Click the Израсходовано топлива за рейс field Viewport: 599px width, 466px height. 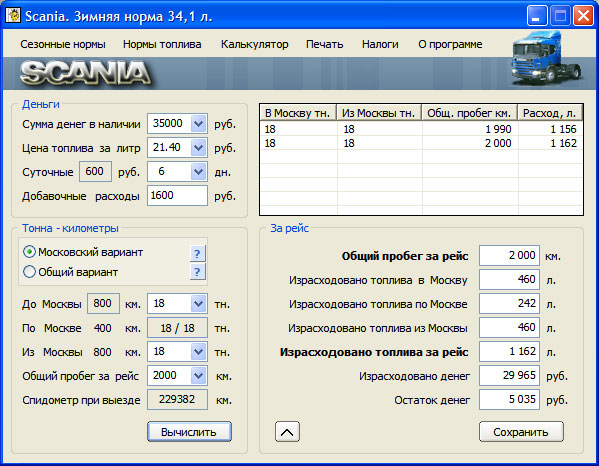(509, 351)
